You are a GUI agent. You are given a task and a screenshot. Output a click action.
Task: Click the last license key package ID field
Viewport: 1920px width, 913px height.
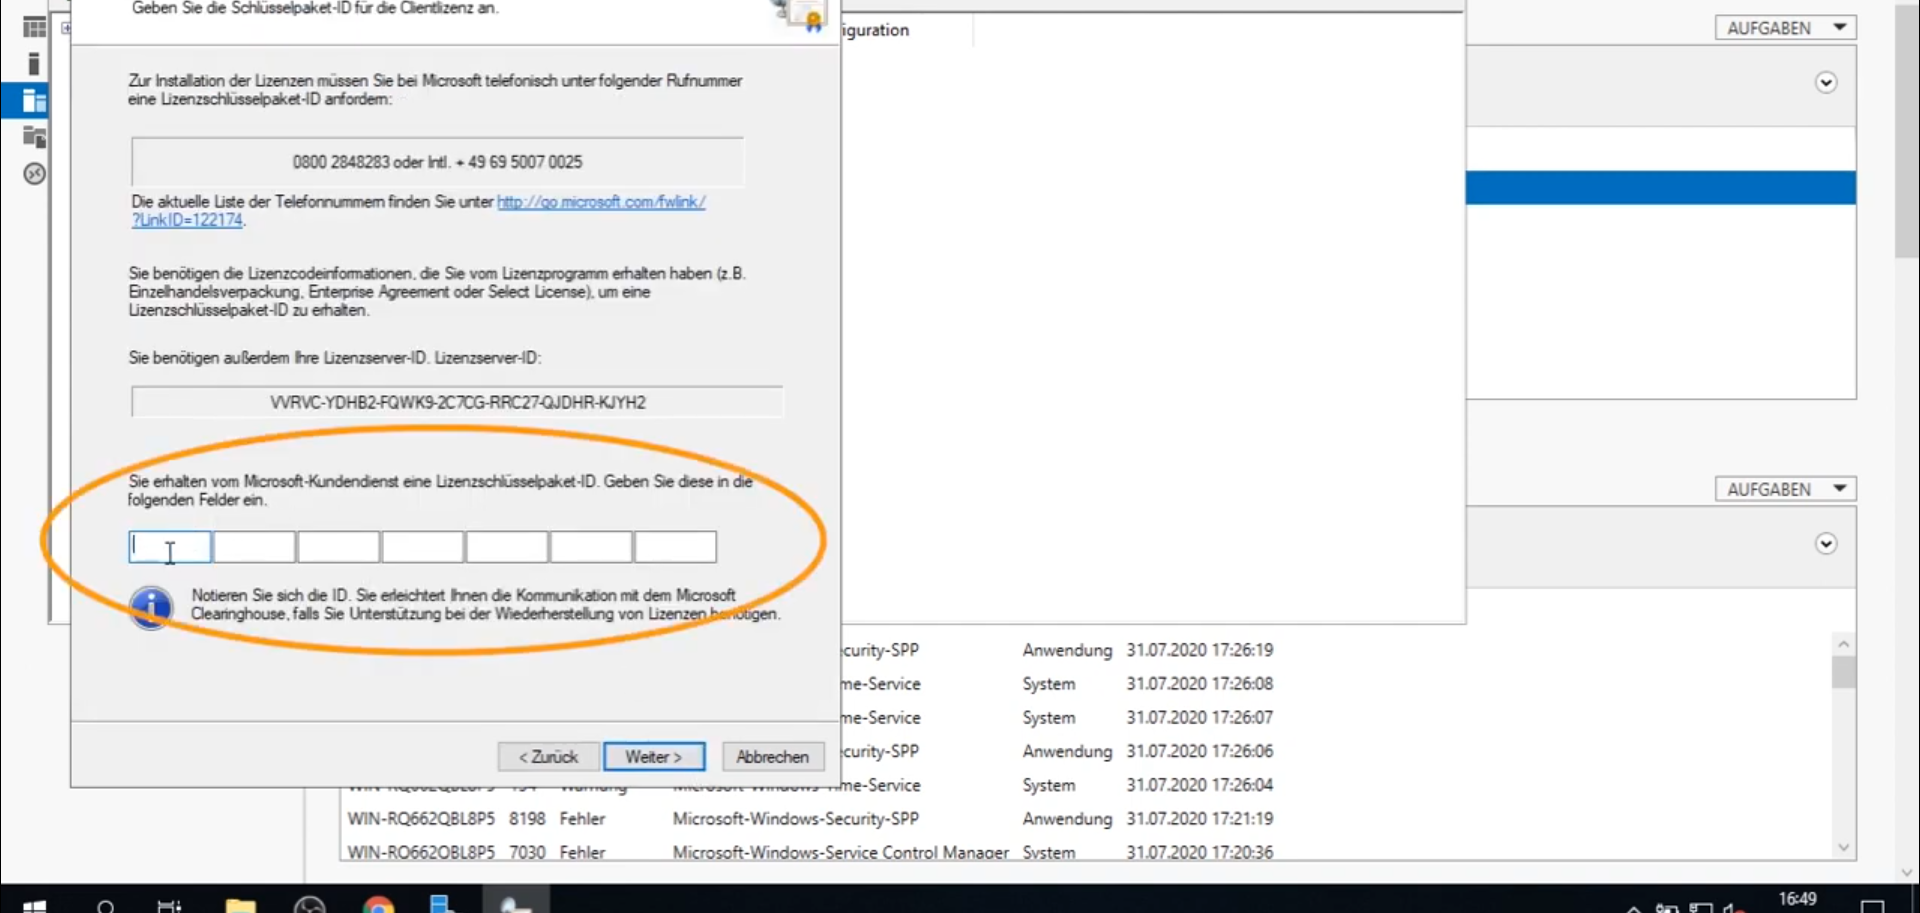tap(675, 547)
